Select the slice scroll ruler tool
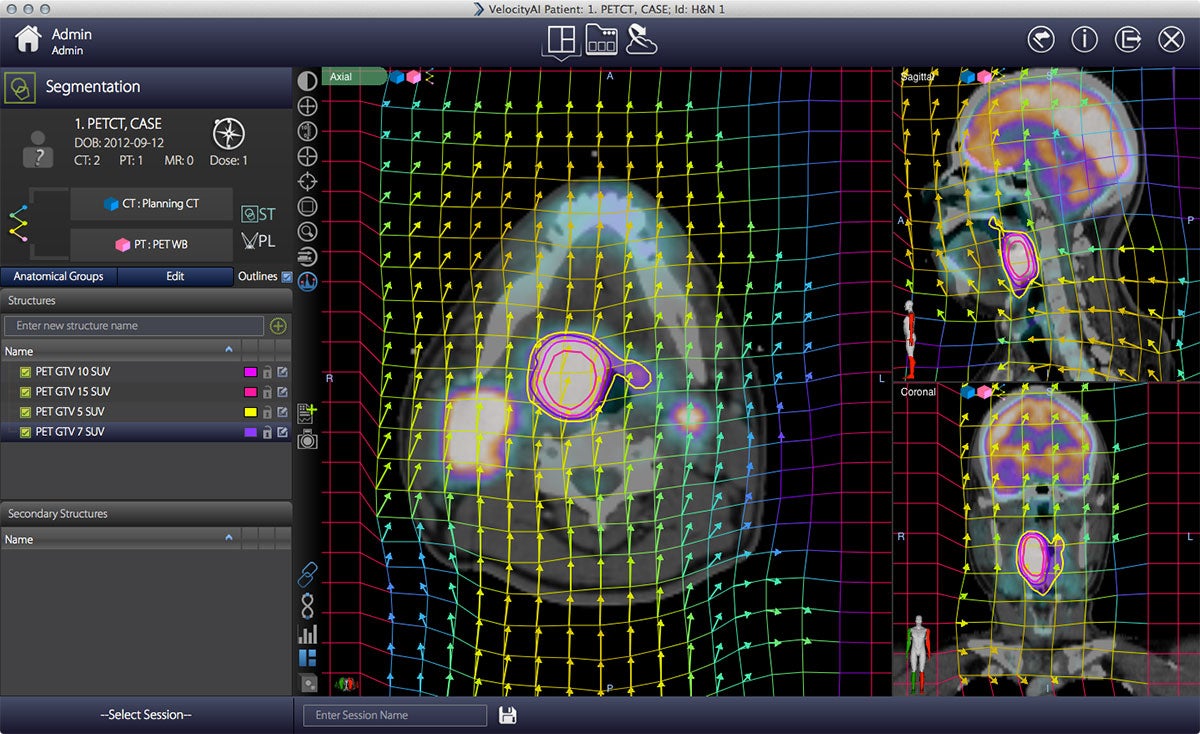 point(308,131)
